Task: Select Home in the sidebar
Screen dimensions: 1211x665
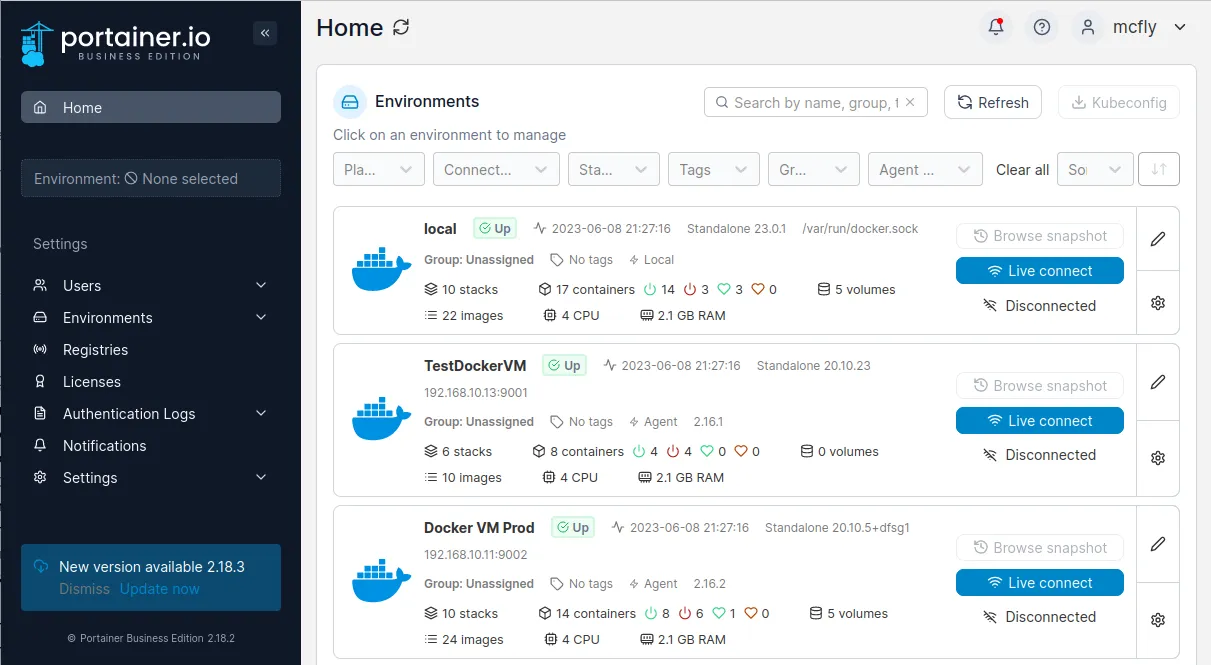Action: tap(150, 107)
